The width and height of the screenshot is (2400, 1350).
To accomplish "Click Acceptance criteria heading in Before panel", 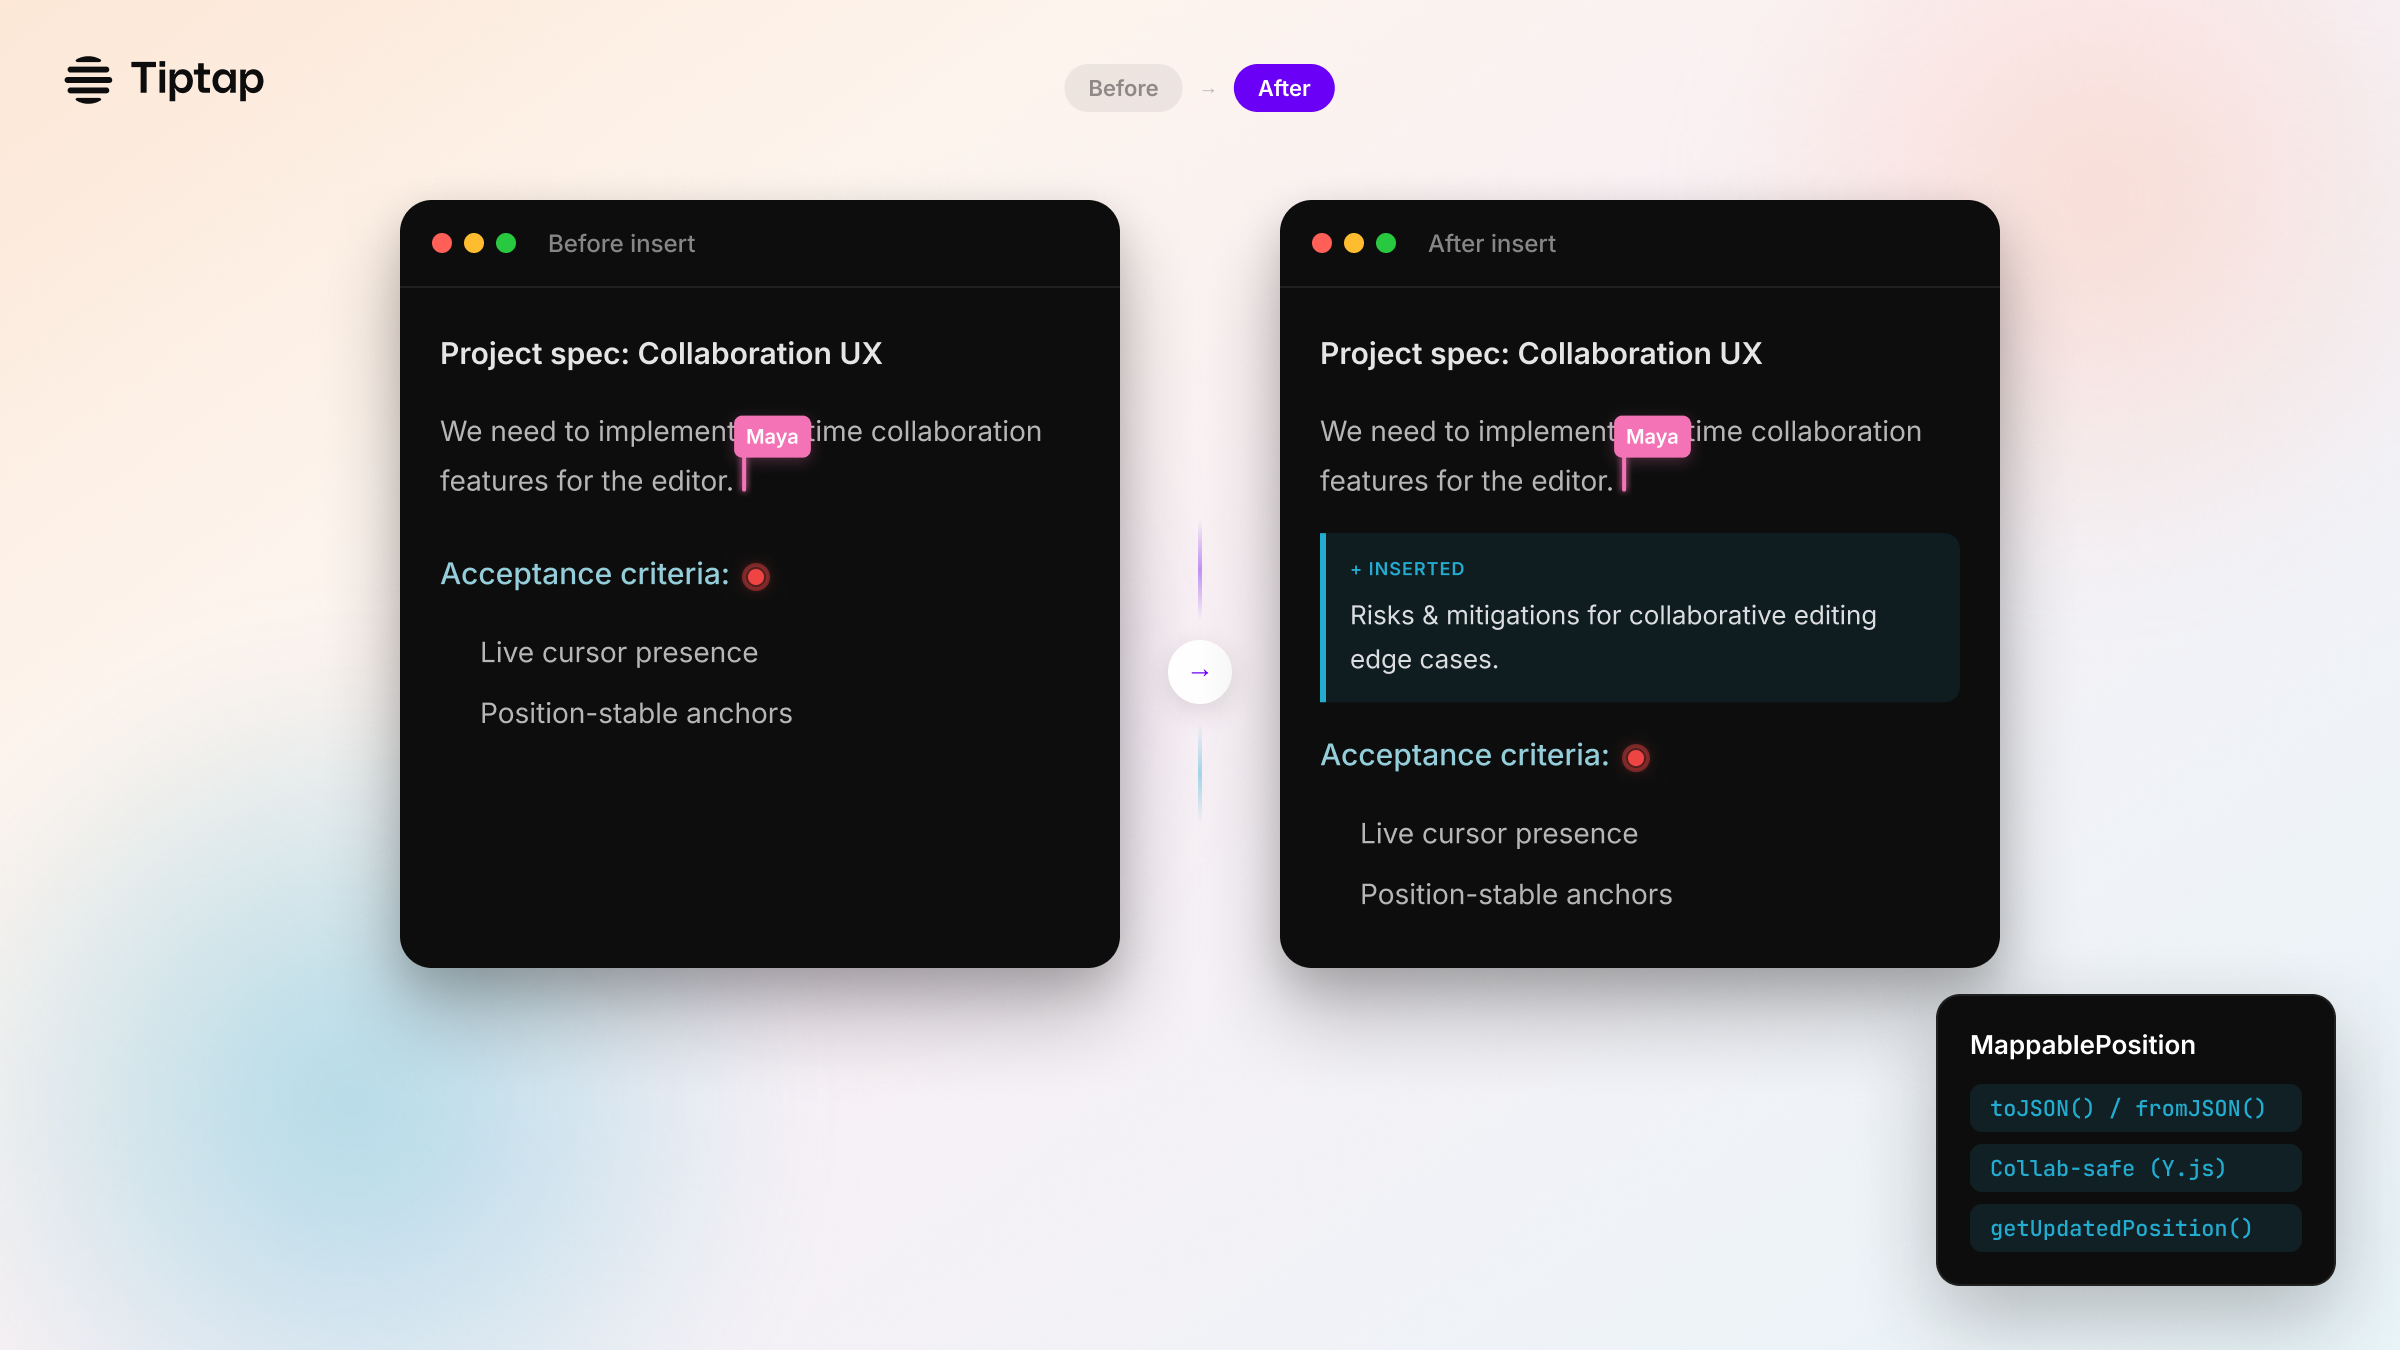I will coord(585,574).
